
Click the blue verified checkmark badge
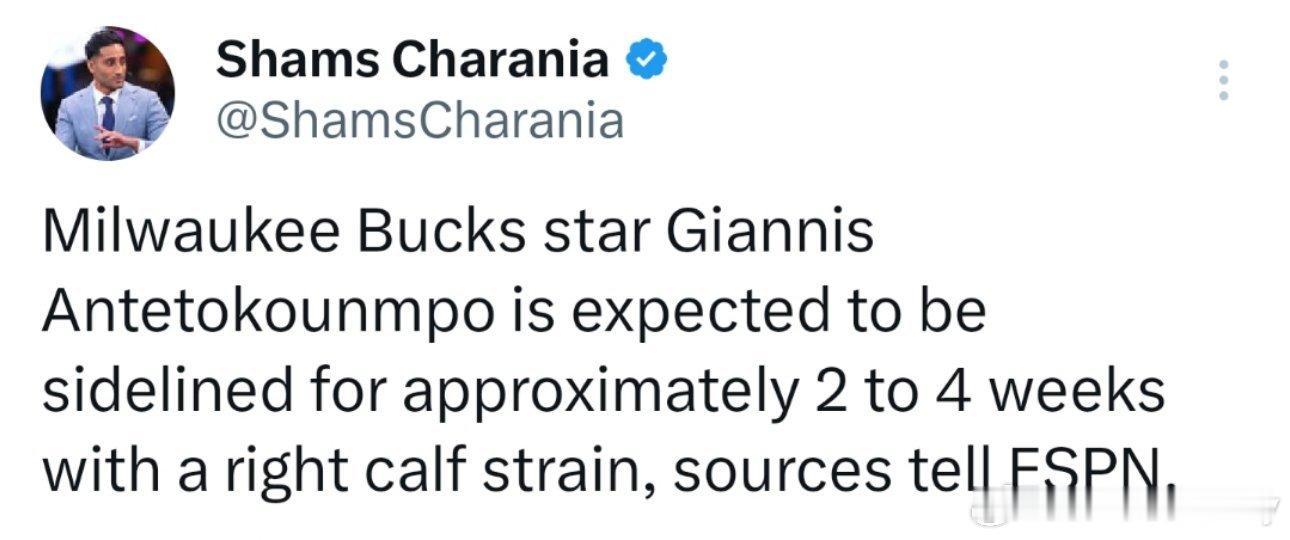click(646, 61)
